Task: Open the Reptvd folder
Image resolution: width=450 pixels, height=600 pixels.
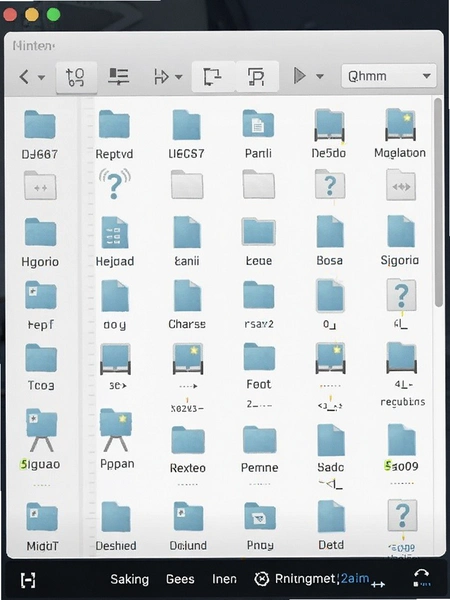Action: pos(114,124)
